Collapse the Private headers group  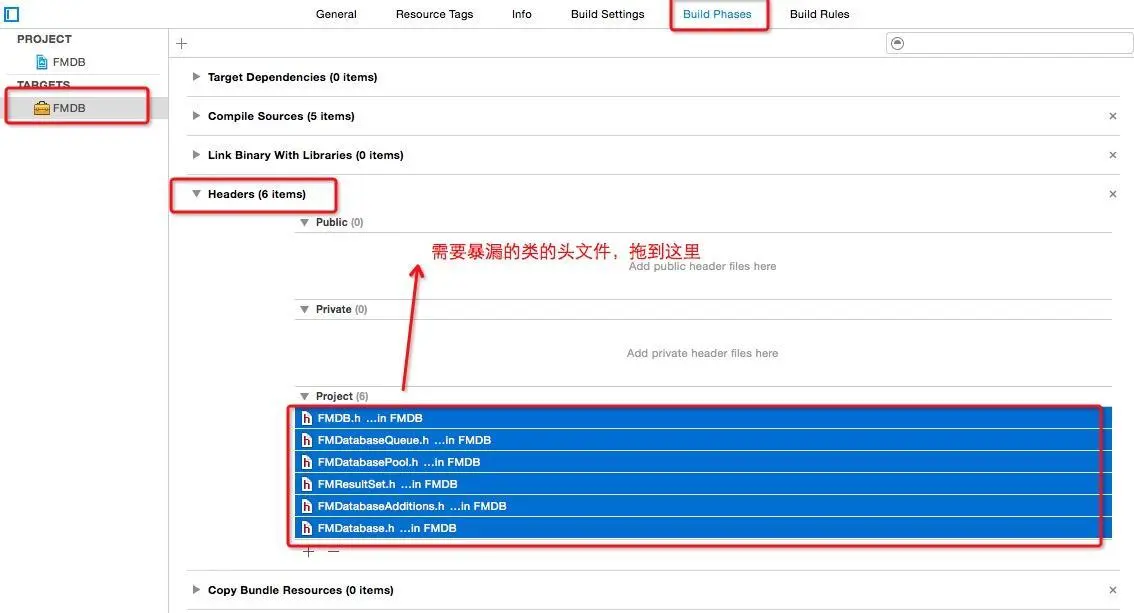coord(304,309)
